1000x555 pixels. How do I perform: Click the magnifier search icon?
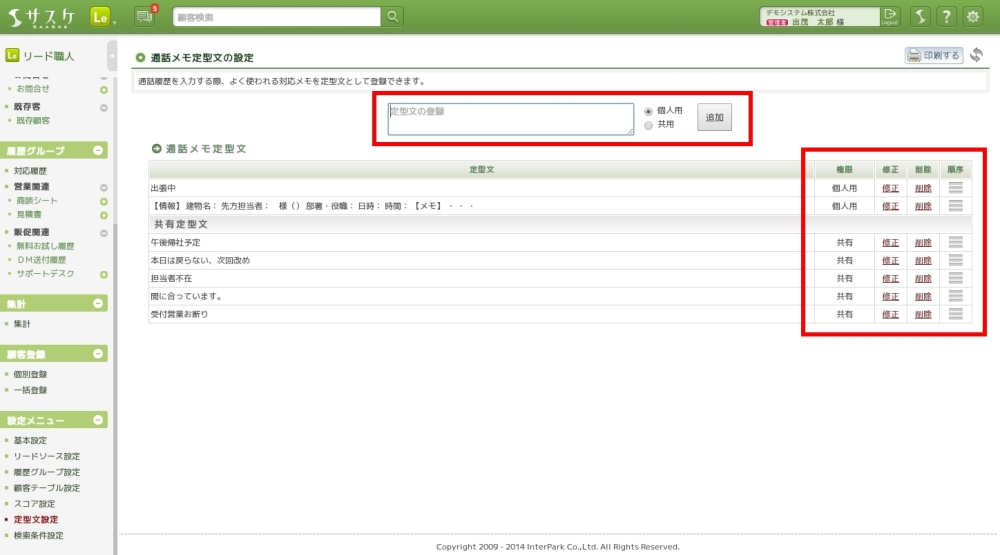pos(394,17)
